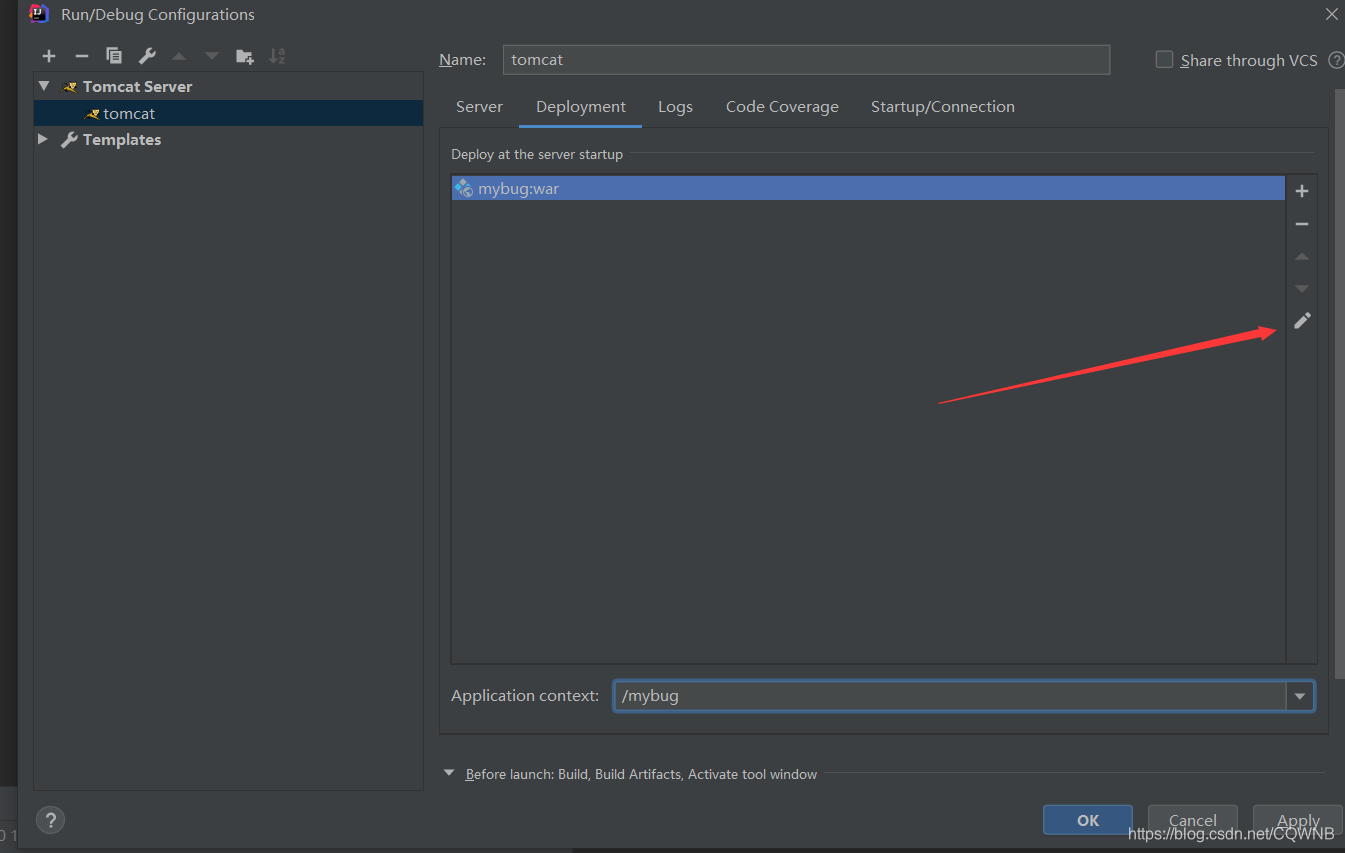Open the Startup/Connection tab

(943, 107)
